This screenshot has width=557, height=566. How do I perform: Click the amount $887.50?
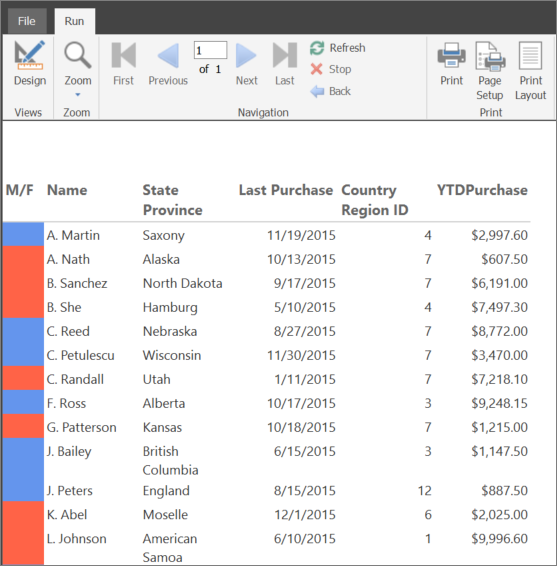[x=505, y=491]
